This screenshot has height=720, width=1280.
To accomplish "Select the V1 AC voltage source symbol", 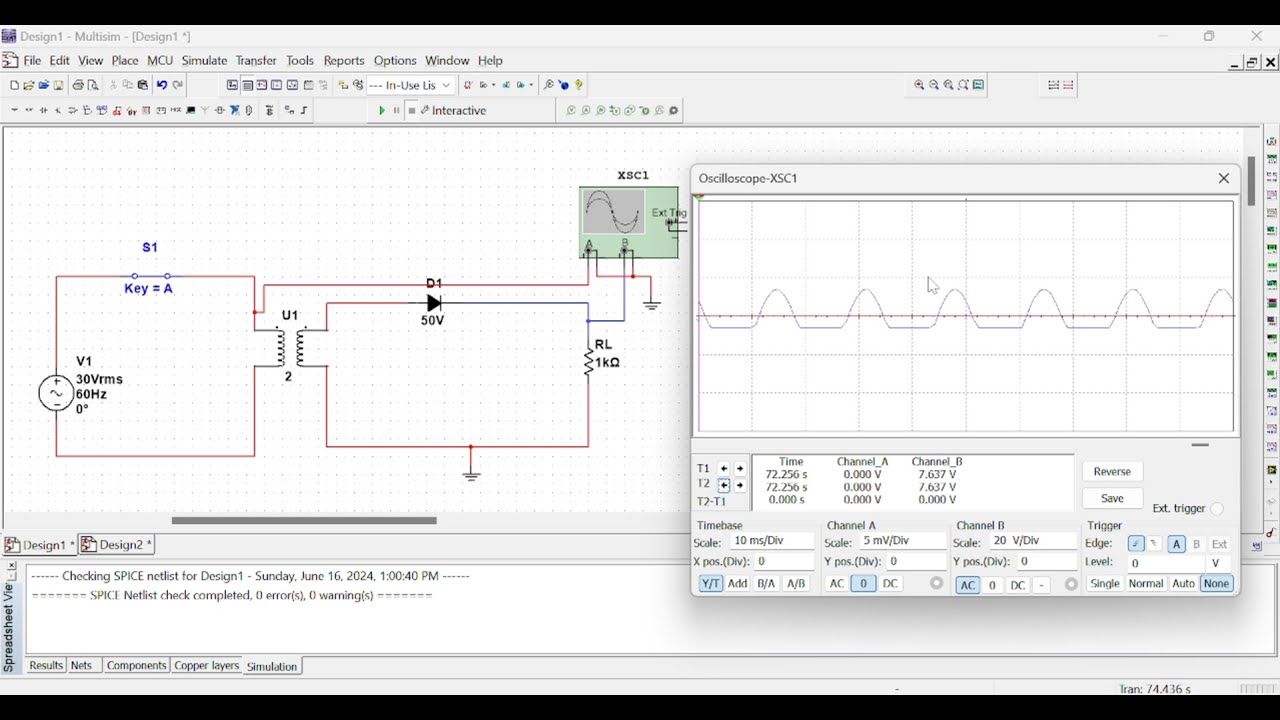I will 56,394.
